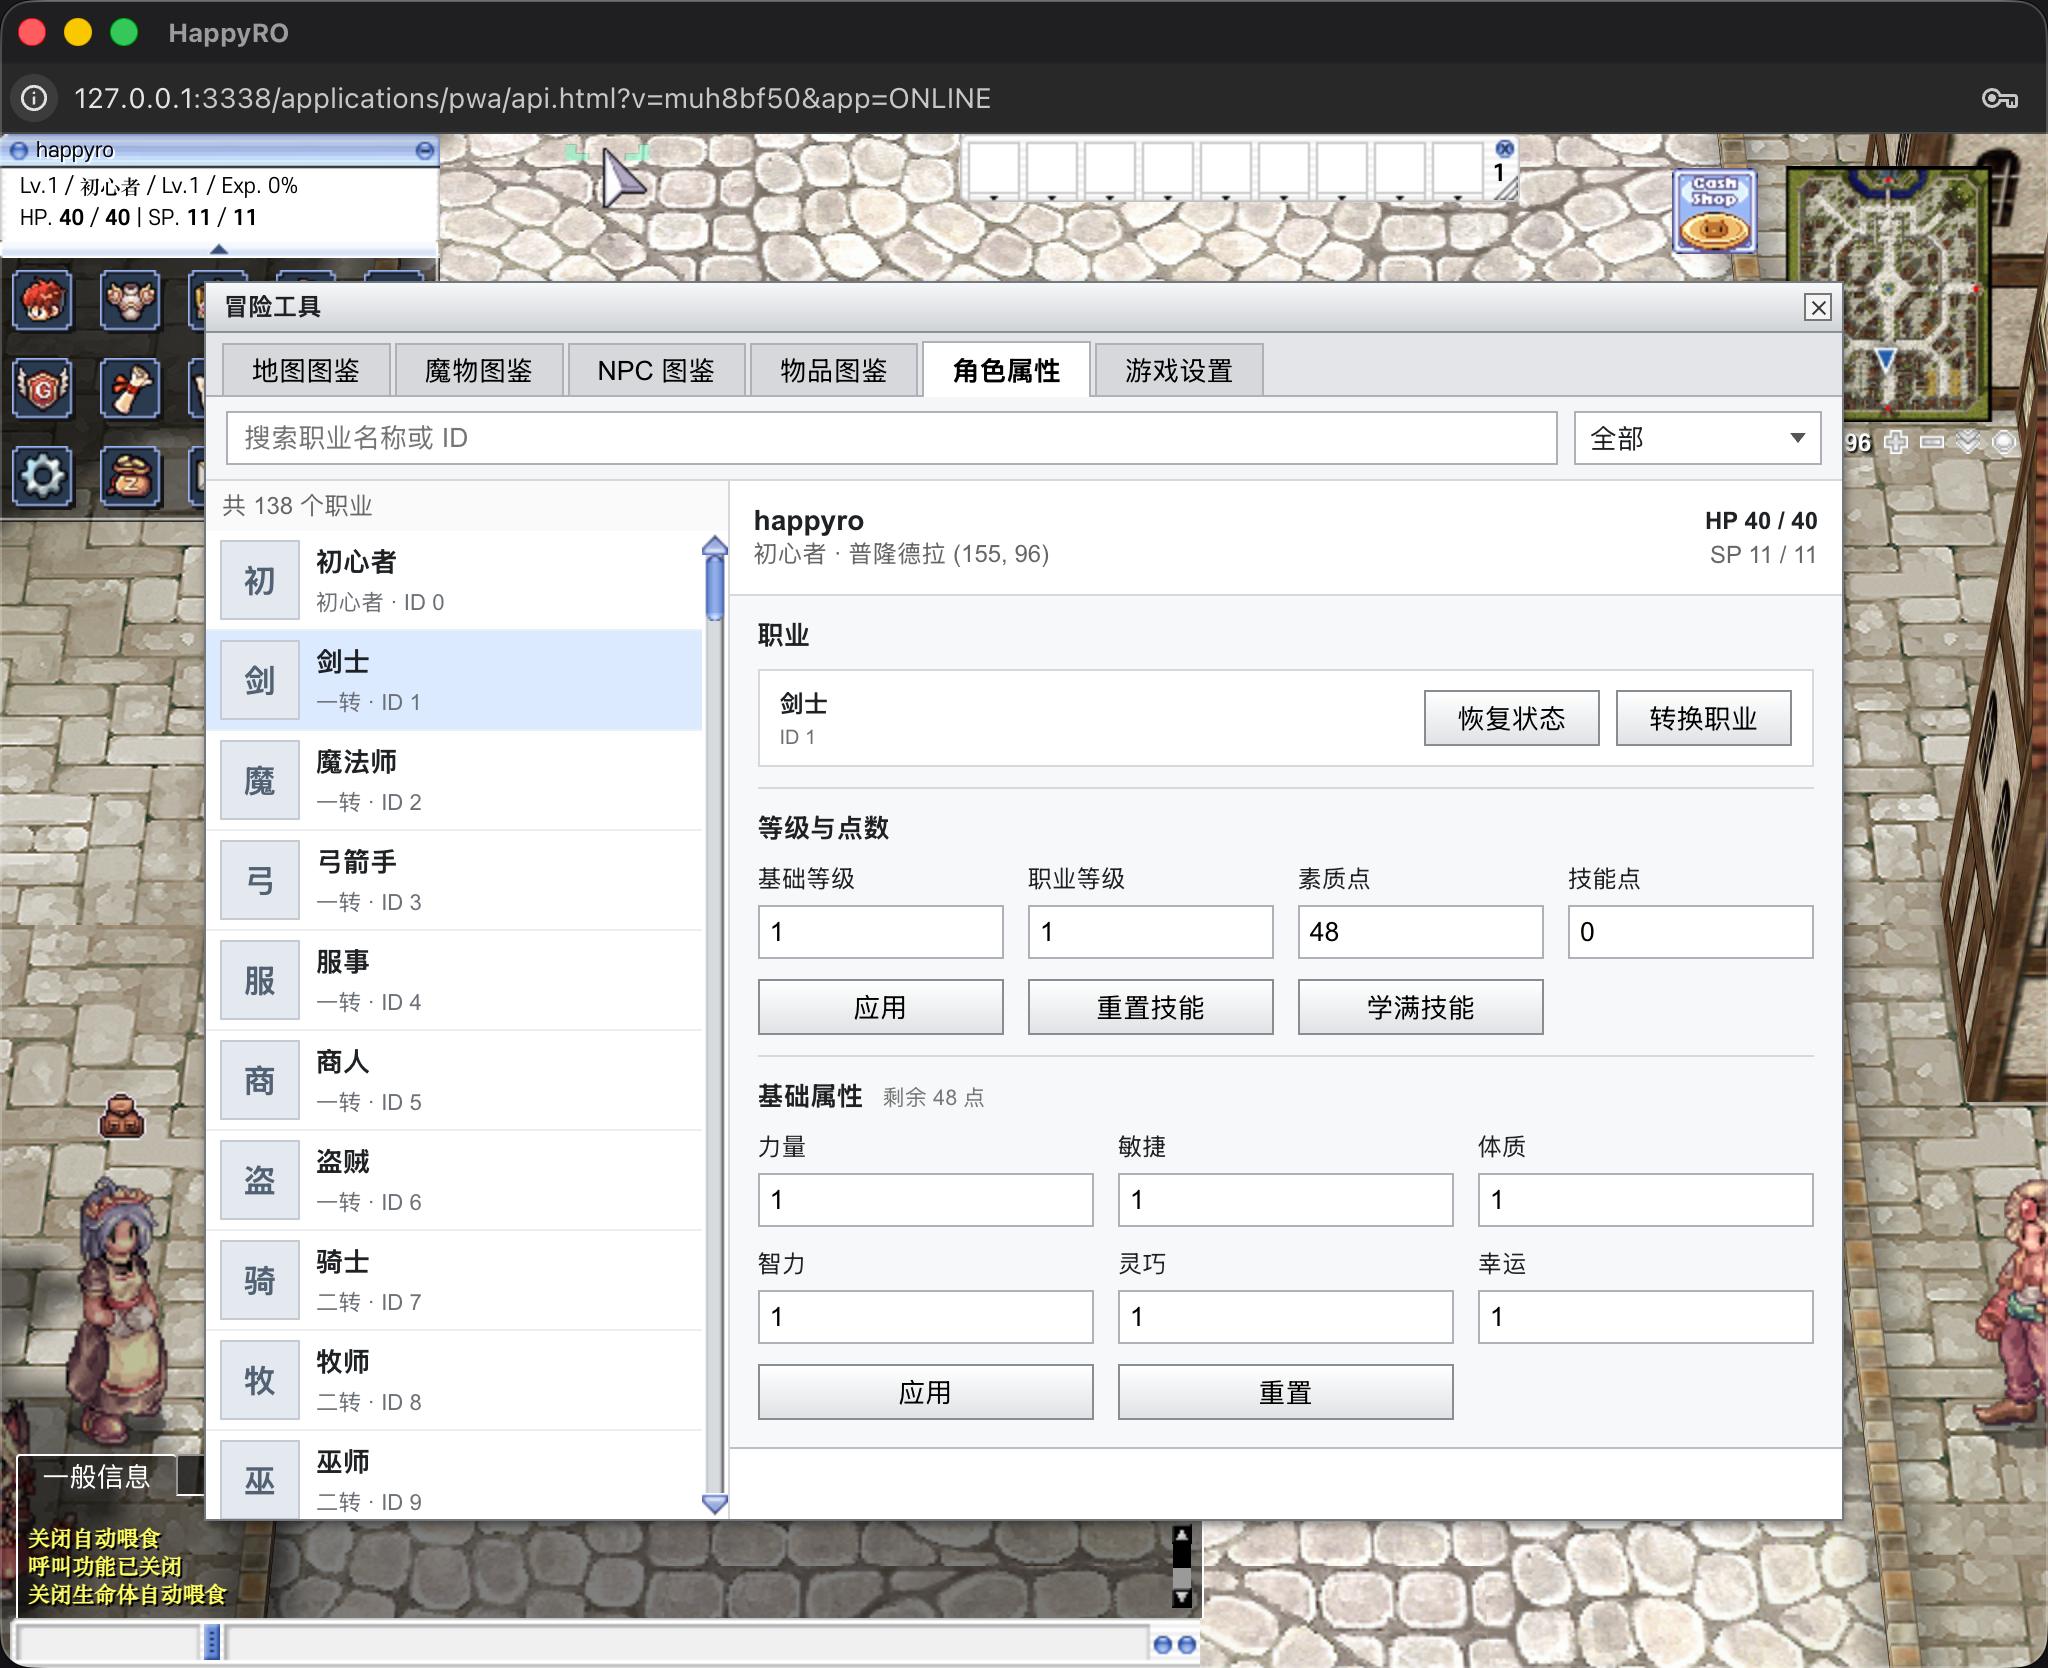This screenshot has width=2048, height=1668.
Task: Click chat log scroll up arrow
Action: [1182, 1535]
